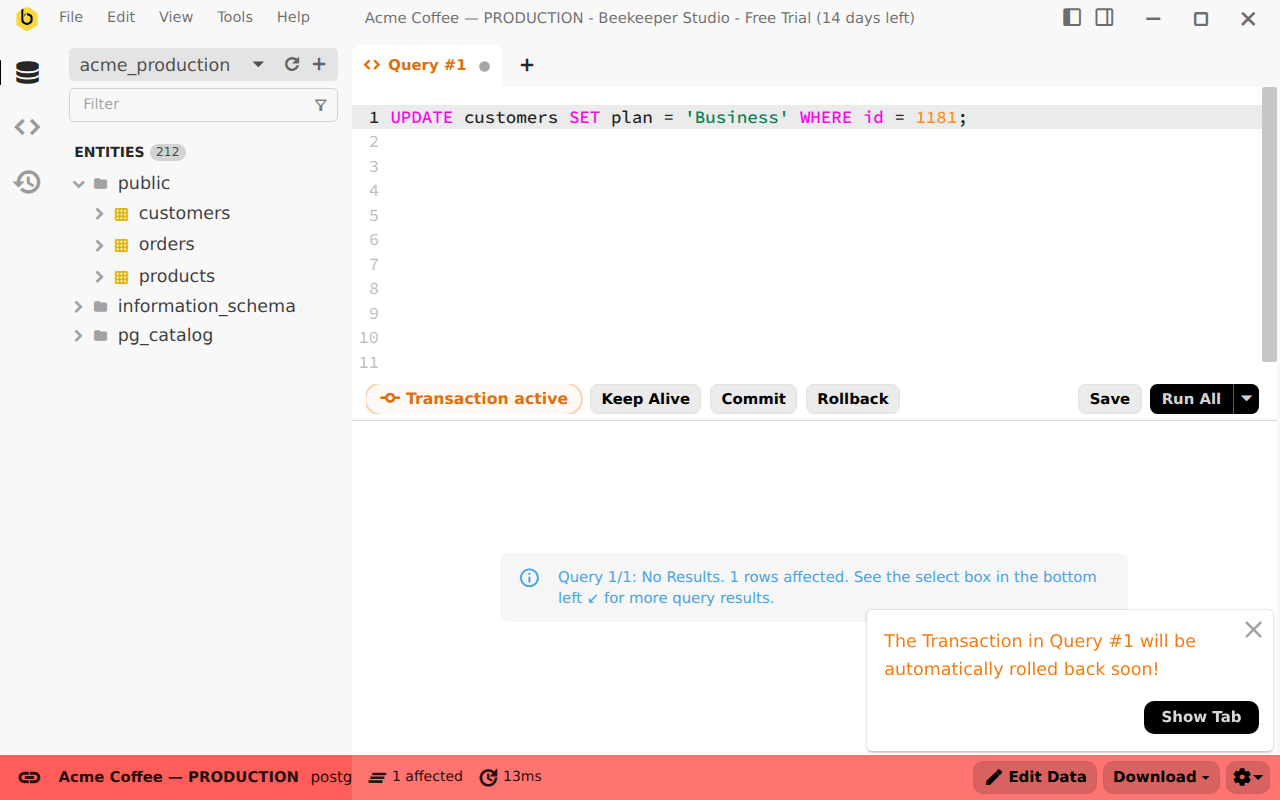Expand the products table

(x=99, y=276)
